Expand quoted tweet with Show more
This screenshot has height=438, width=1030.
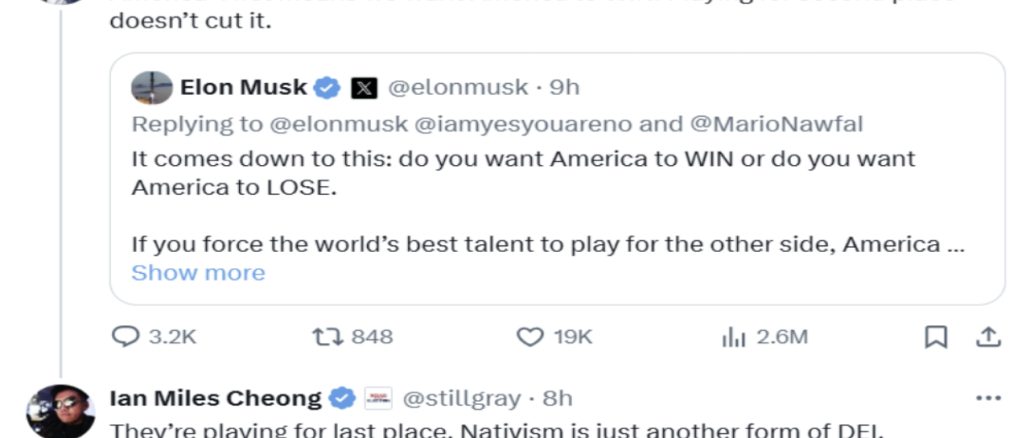tap(198, 272)
